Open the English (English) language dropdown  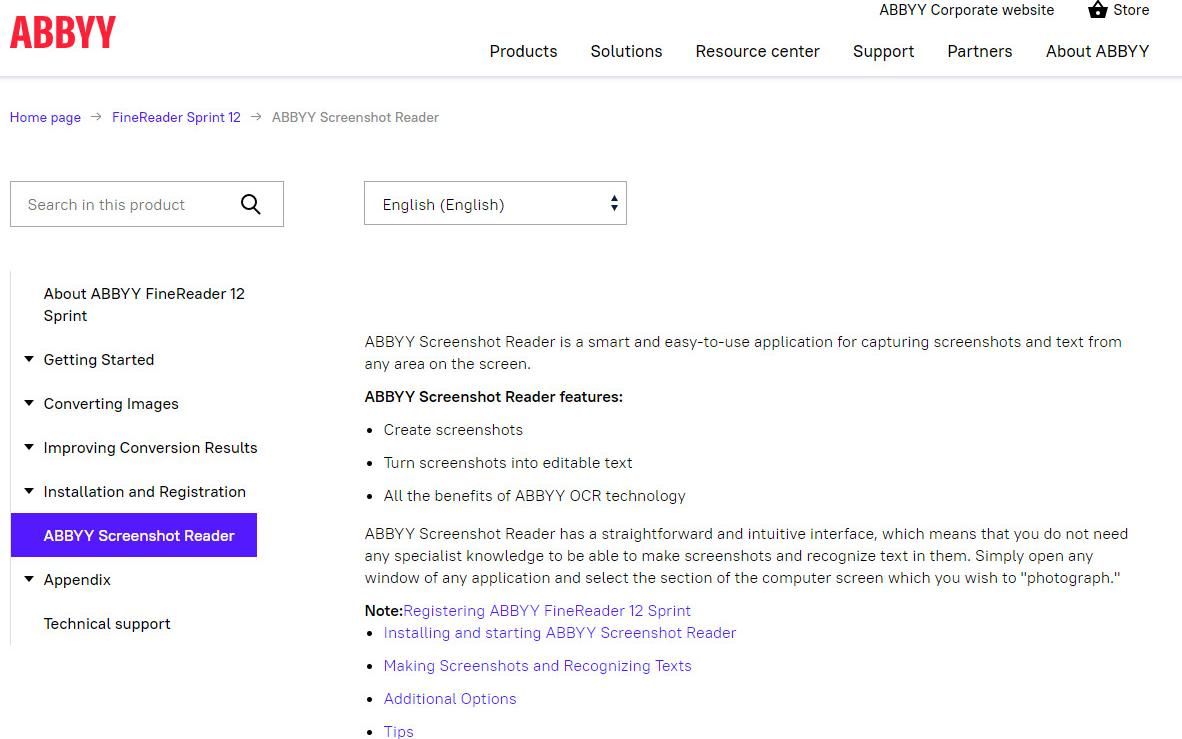tap(495, 204)
